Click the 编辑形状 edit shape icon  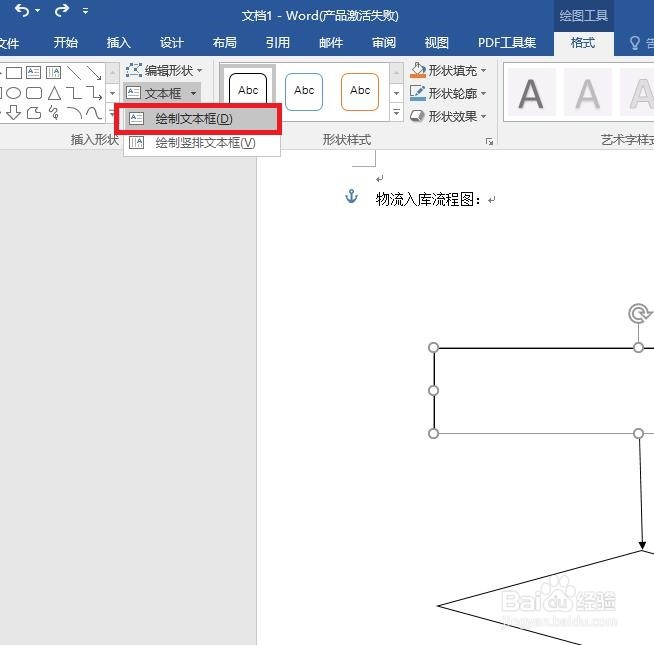134,70
